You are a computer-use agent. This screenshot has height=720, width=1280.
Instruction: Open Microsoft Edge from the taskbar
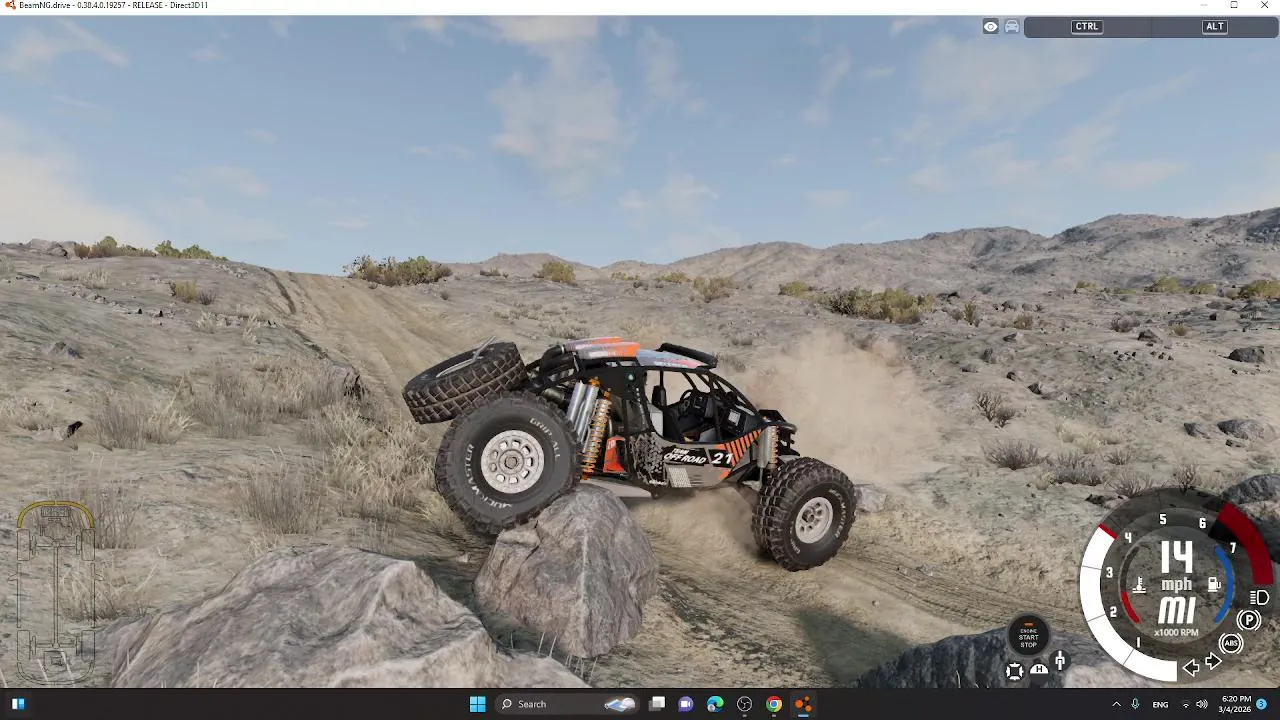click(715, 704)
